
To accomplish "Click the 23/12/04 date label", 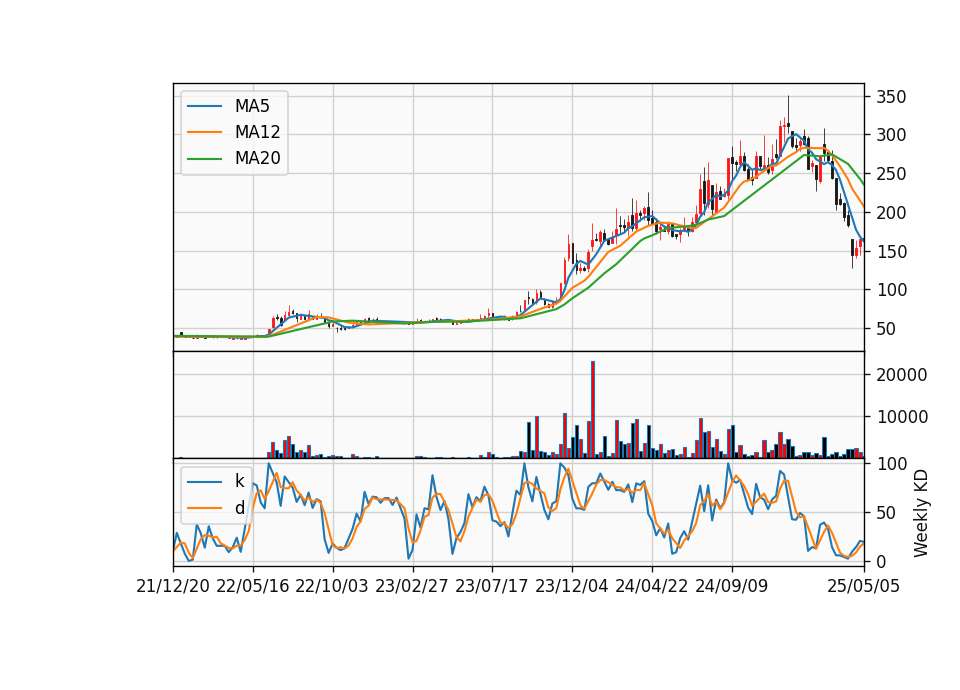I will click(572, 586).
